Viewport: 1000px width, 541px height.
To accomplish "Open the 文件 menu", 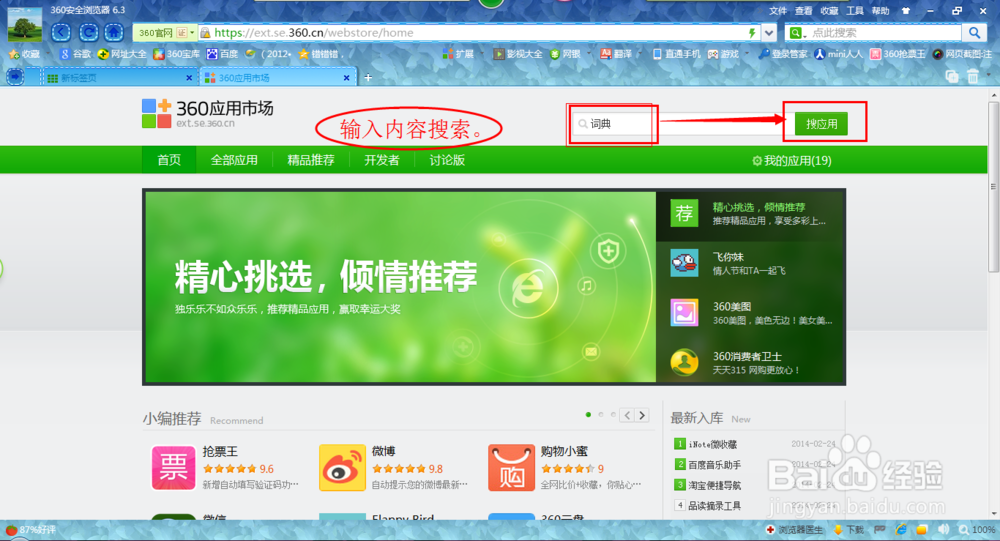I will 777,10.
